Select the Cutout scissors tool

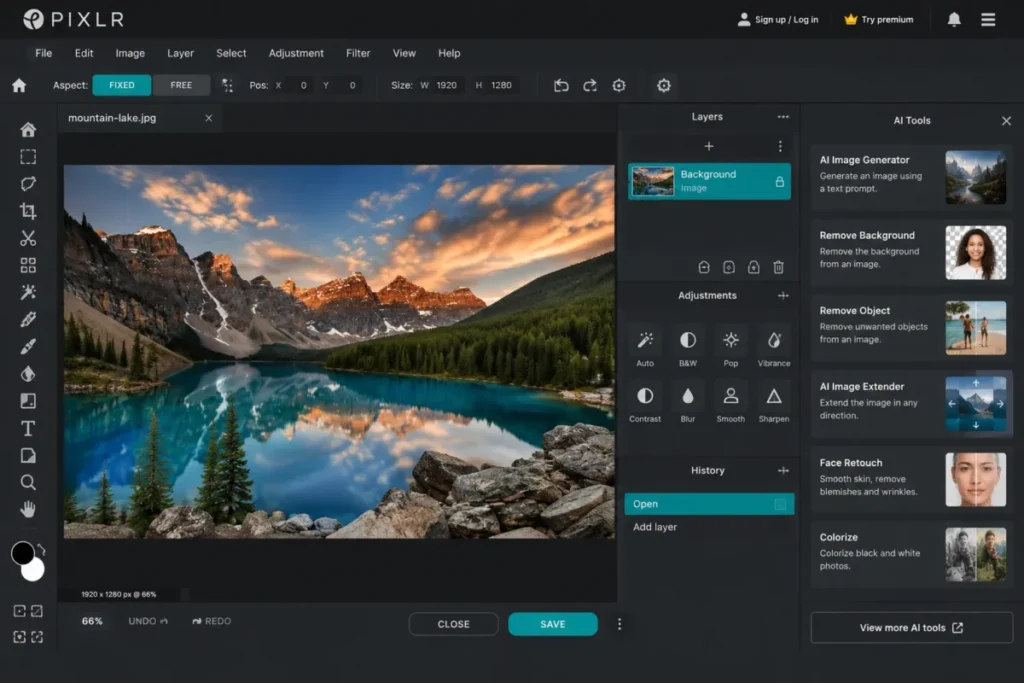coord(28,238)
